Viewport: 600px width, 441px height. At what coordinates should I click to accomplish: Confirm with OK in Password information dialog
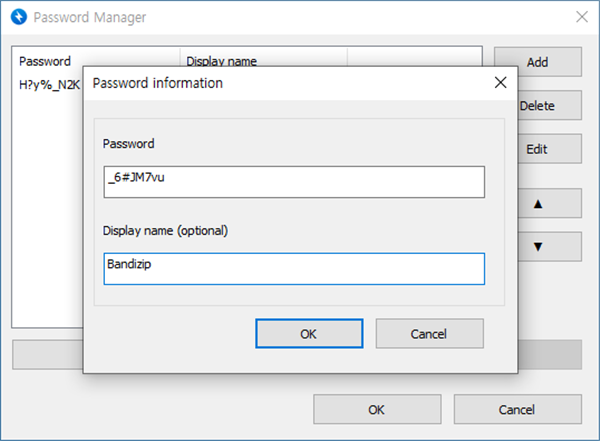pos(308,333)
